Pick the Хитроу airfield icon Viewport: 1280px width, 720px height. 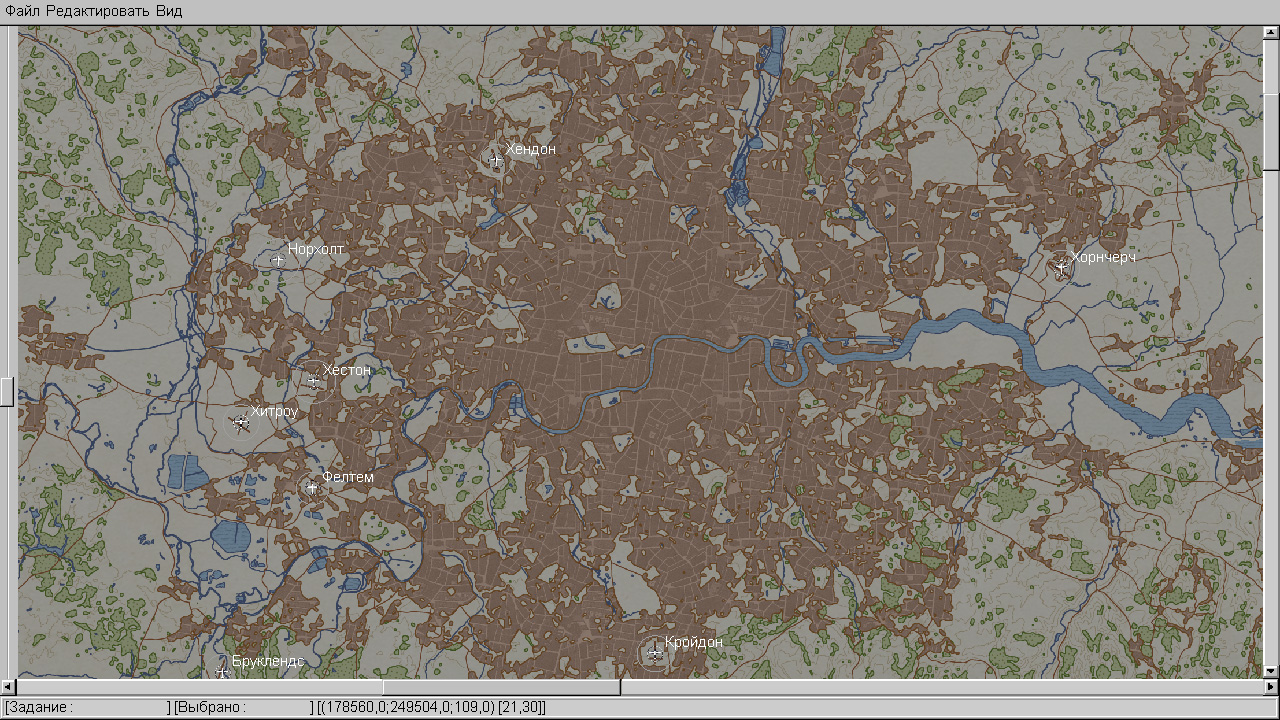point(240,423)
